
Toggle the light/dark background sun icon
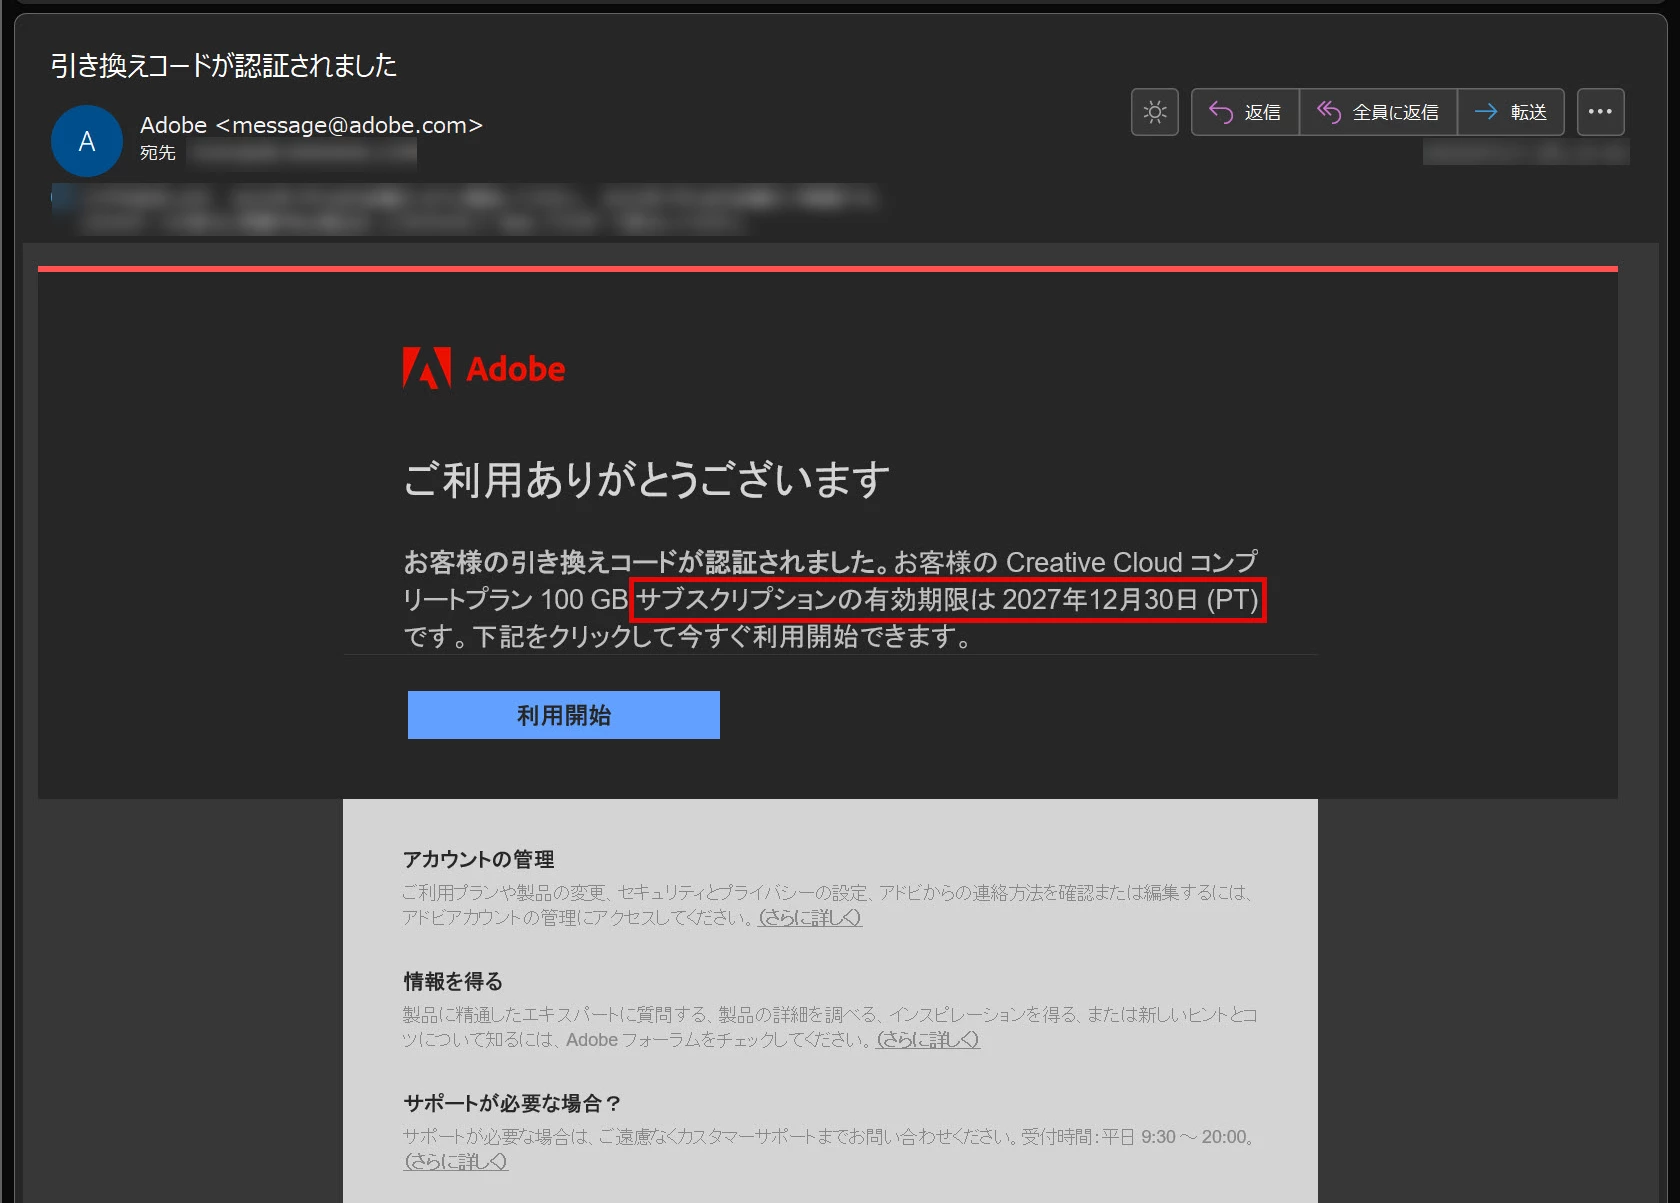click(x=1155, y=112)
